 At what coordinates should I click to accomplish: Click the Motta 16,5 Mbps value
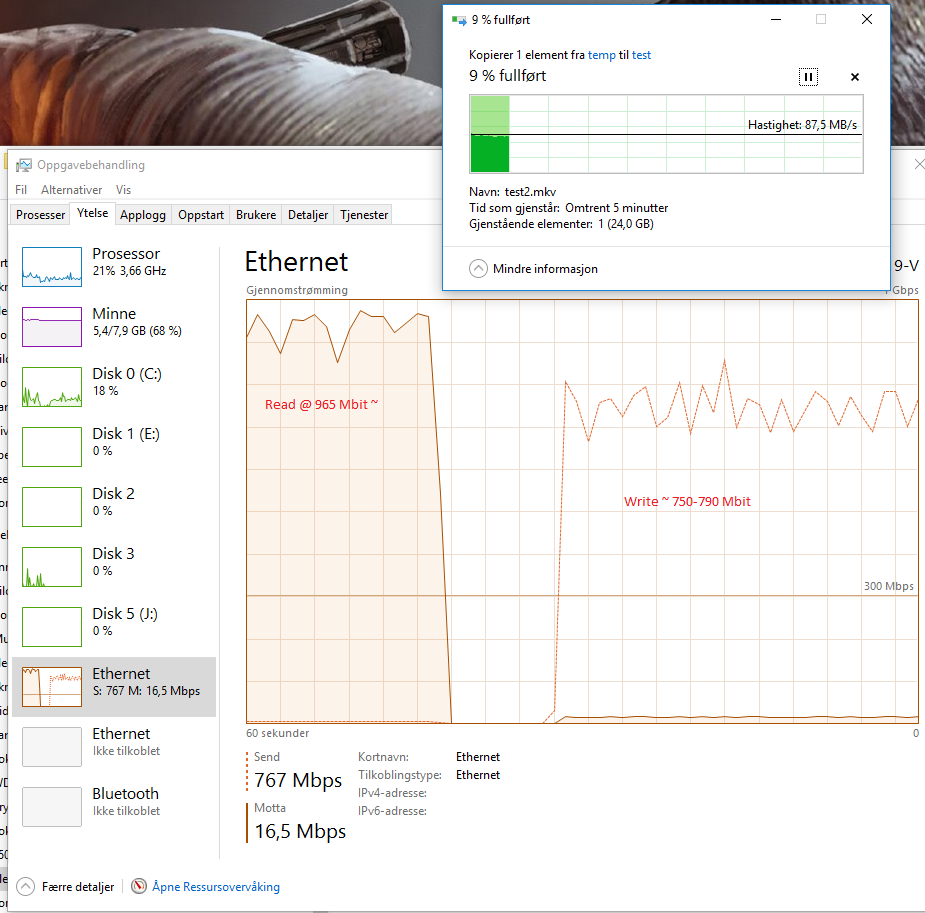[x=300, y=831]
